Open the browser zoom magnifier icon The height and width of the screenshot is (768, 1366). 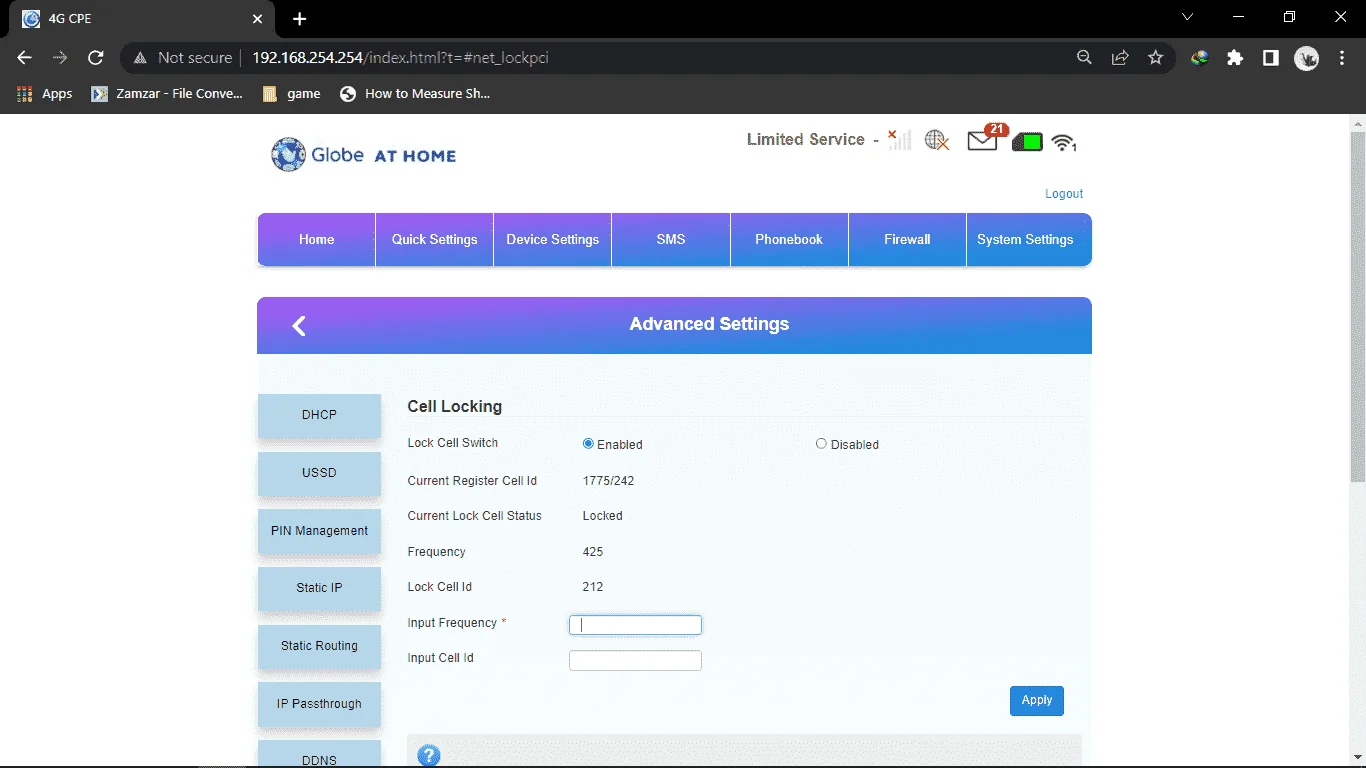(1084, 58)
